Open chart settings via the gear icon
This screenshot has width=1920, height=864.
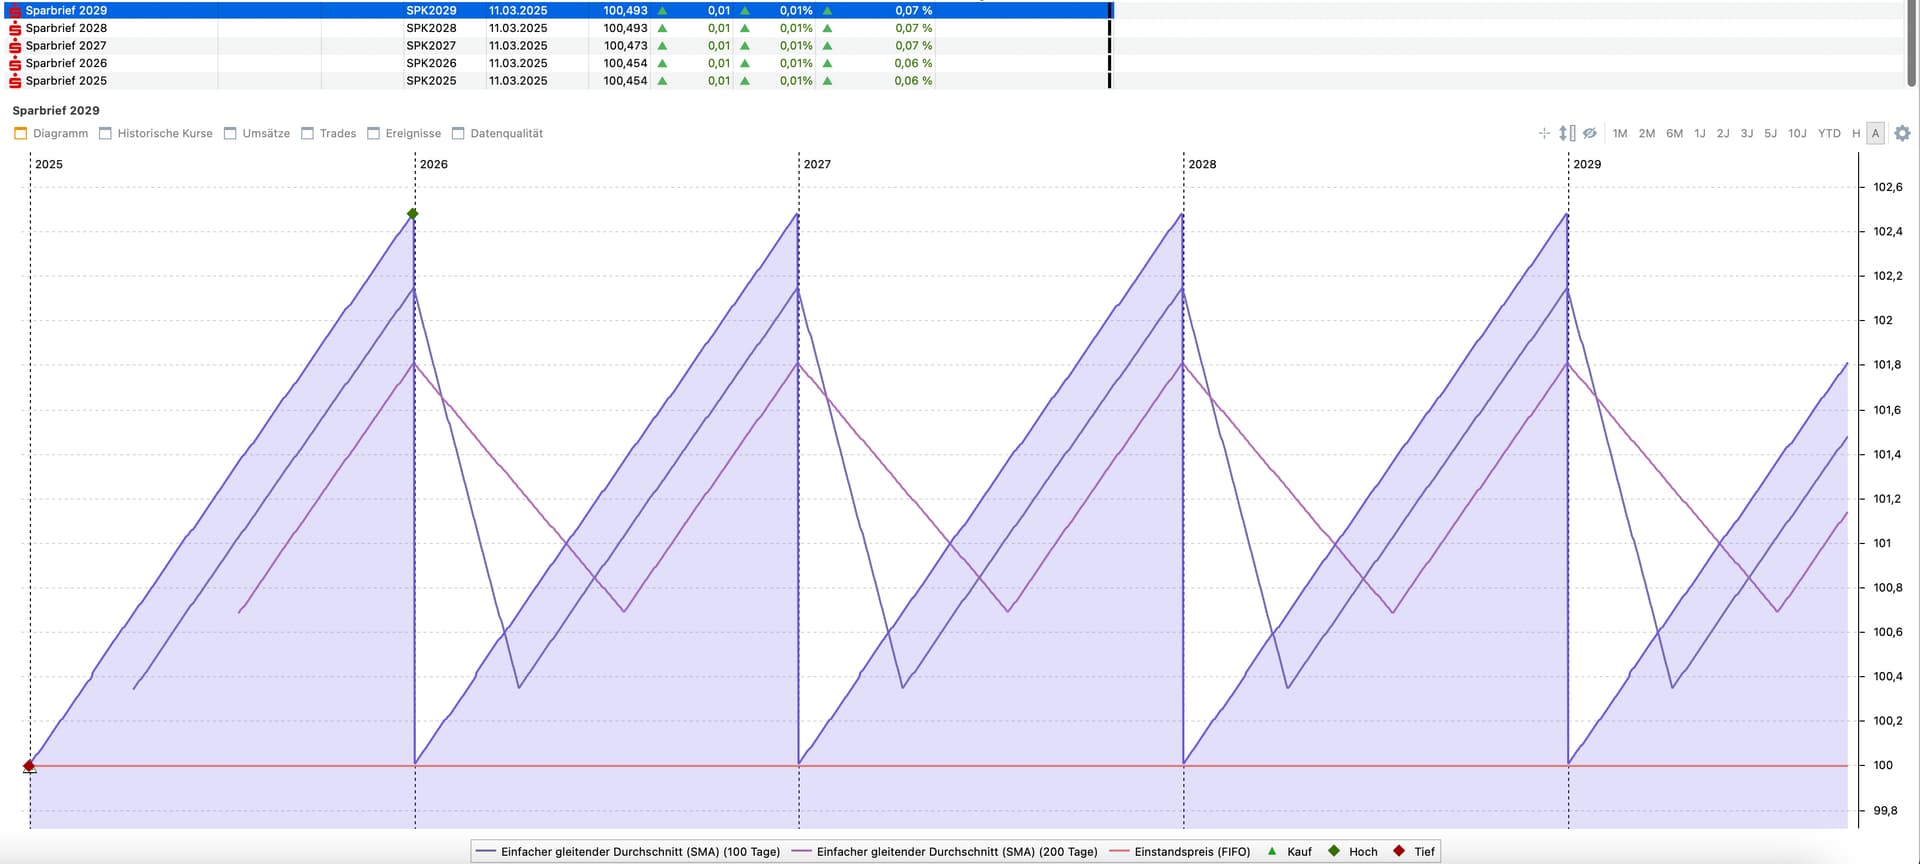pos(1902,133)
